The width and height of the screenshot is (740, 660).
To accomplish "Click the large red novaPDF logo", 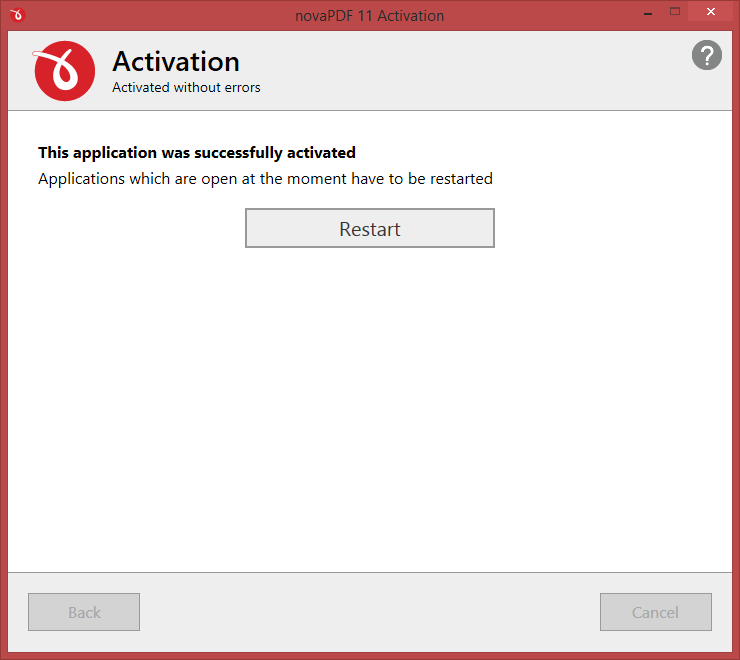I will coord(64,71).
